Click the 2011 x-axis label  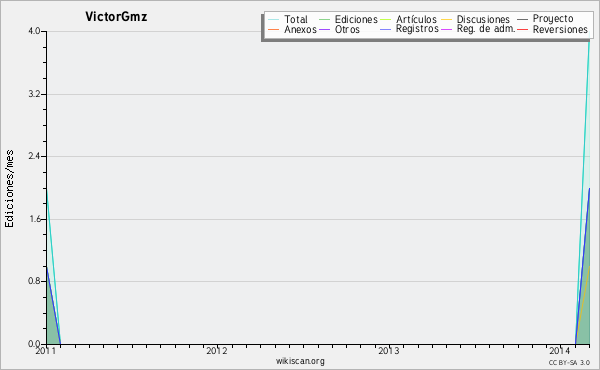(46, 350)
